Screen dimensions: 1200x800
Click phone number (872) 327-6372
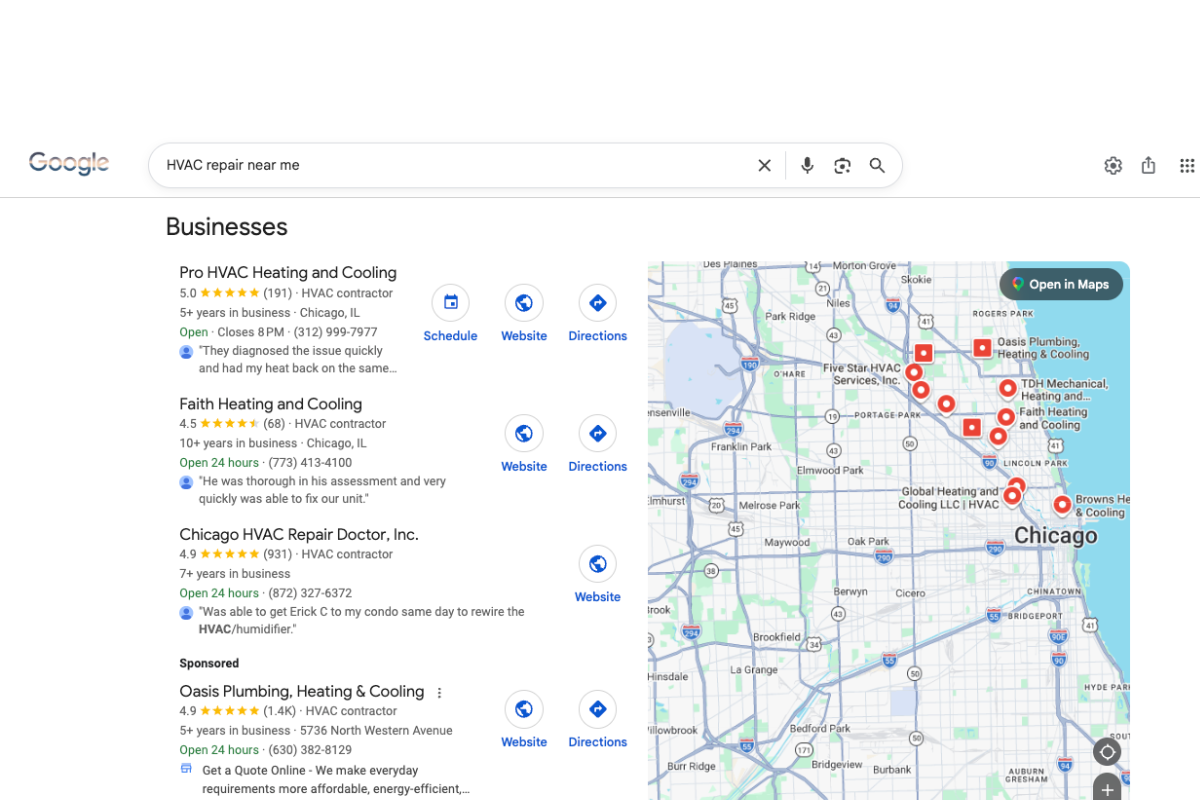click(x=310, y=593)
